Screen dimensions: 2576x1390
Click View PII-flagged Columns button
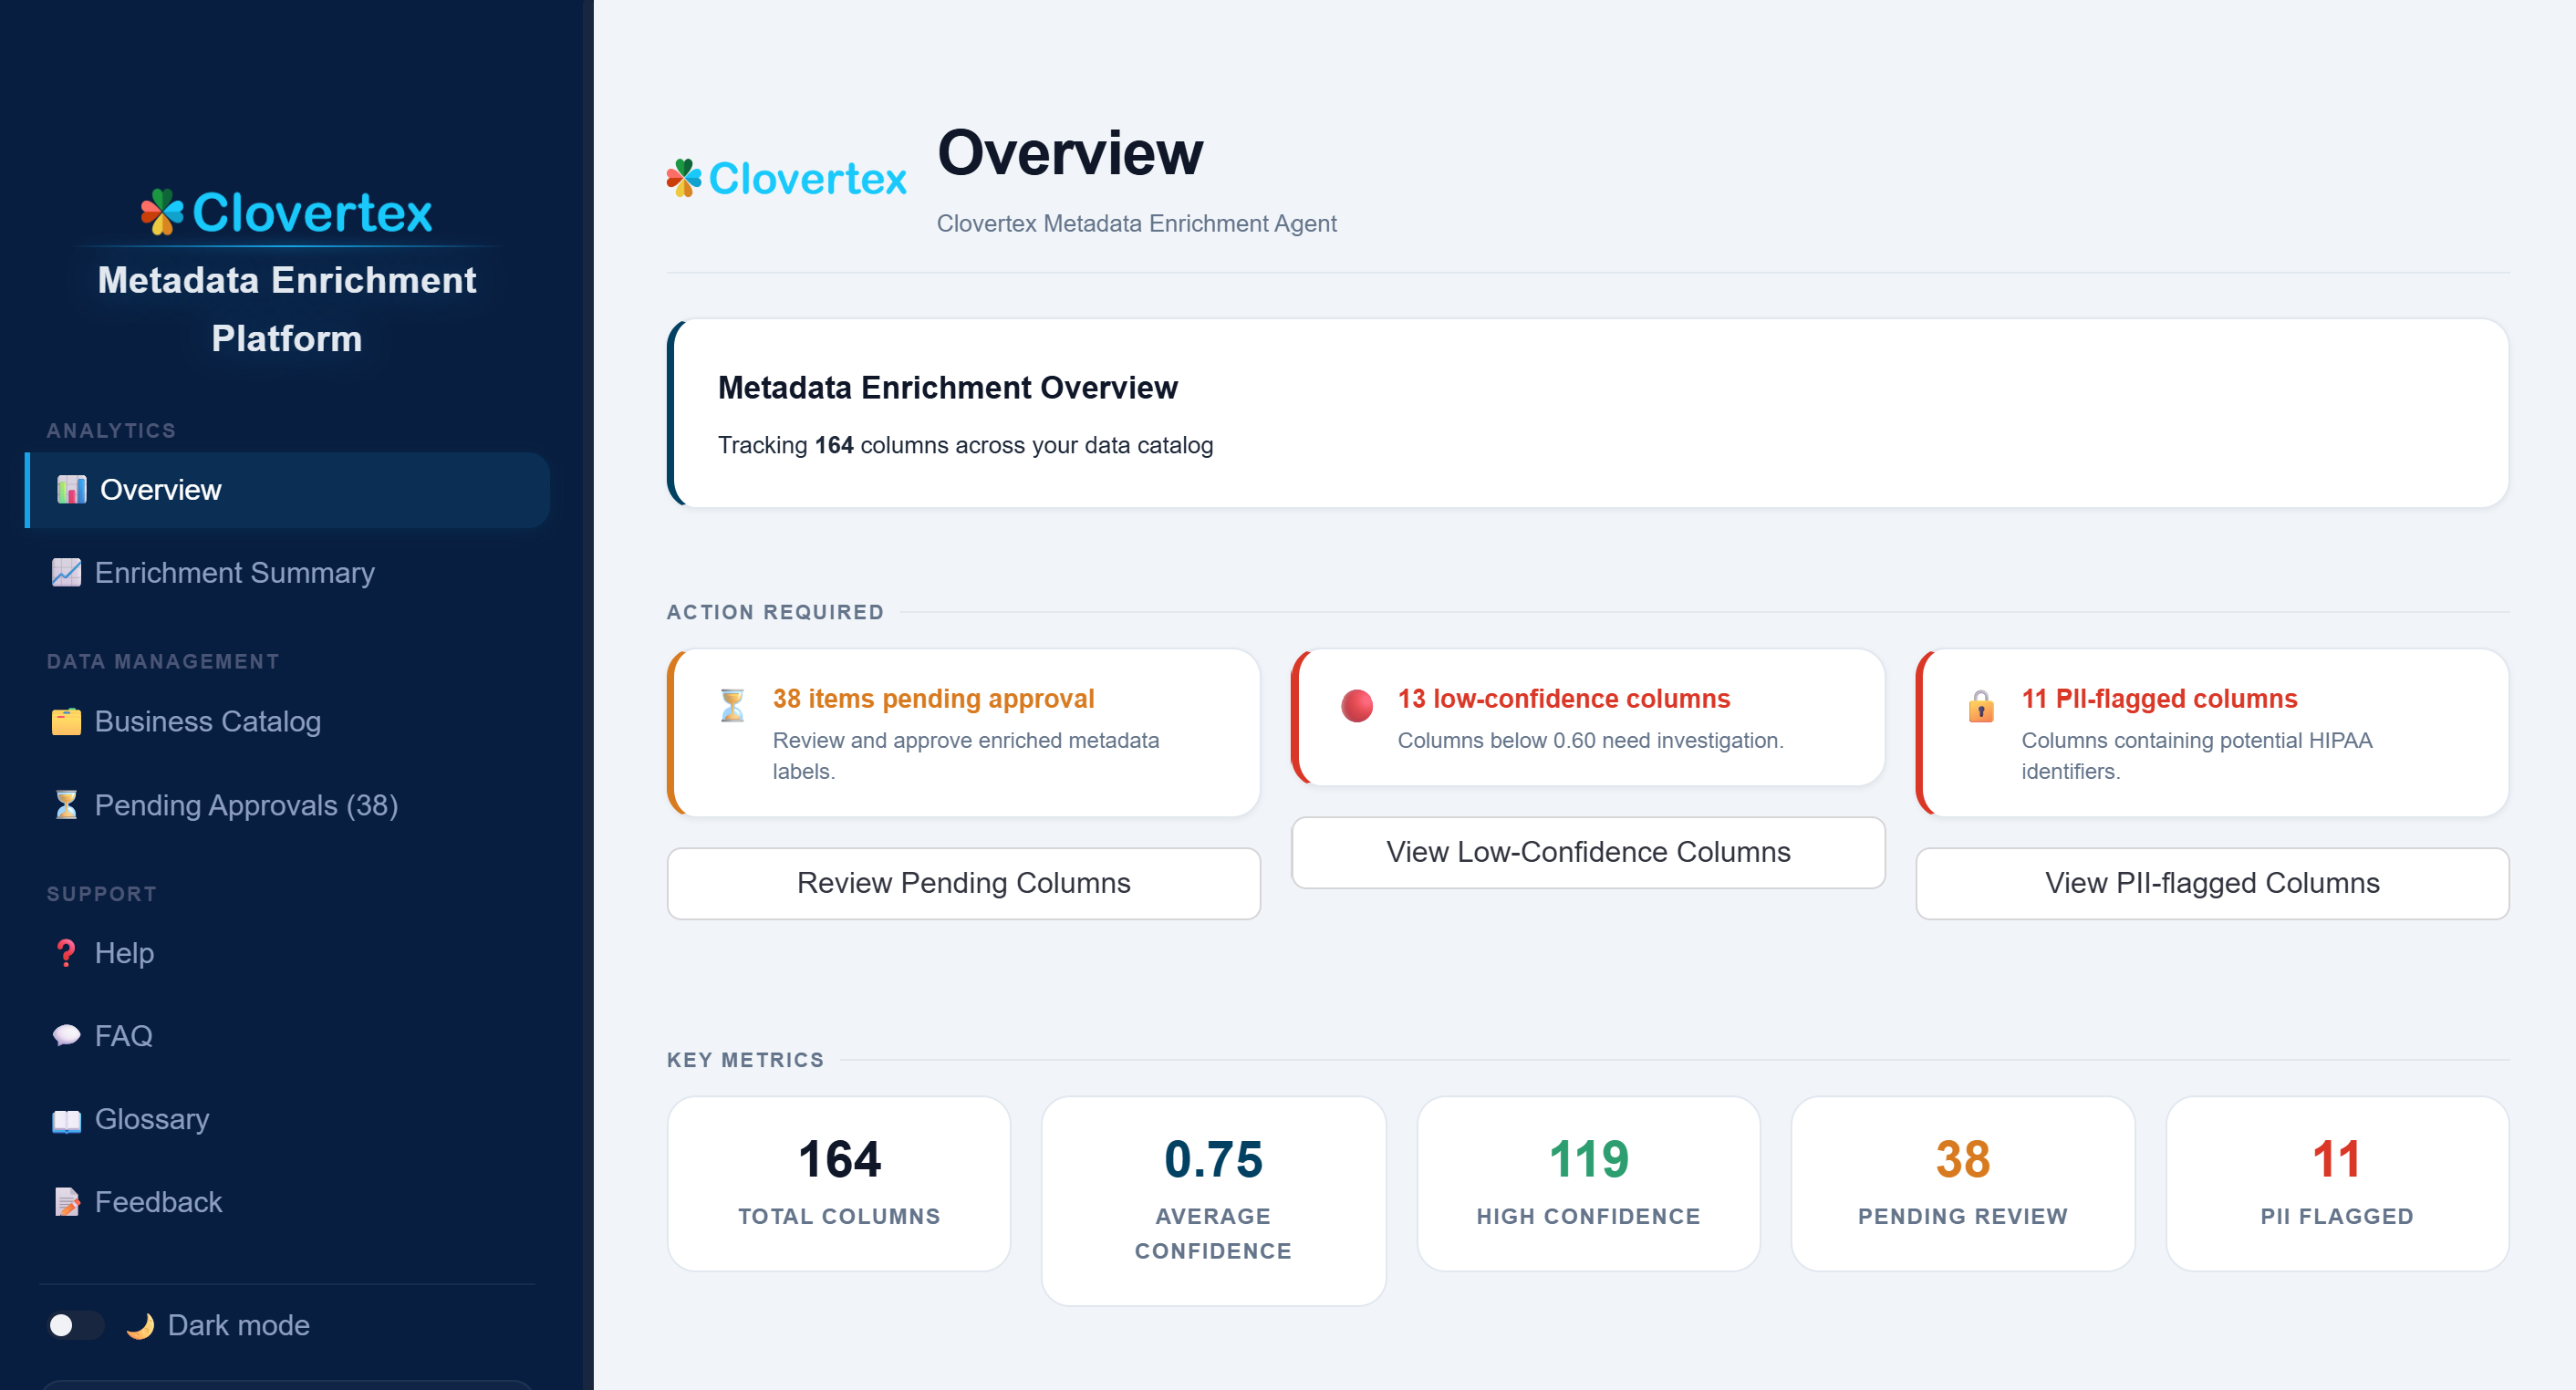click(2211, 883)
